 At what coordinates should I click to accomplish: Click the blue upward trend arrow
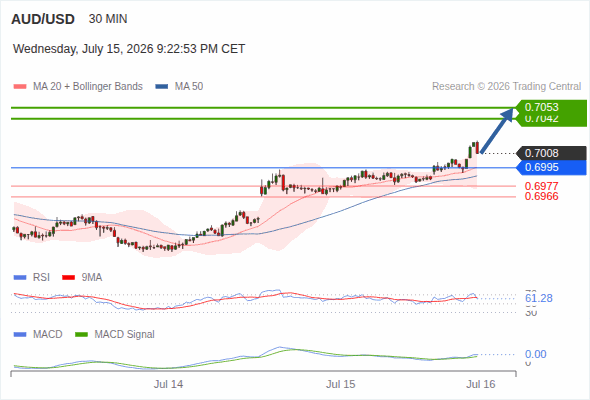click(497, 130)
